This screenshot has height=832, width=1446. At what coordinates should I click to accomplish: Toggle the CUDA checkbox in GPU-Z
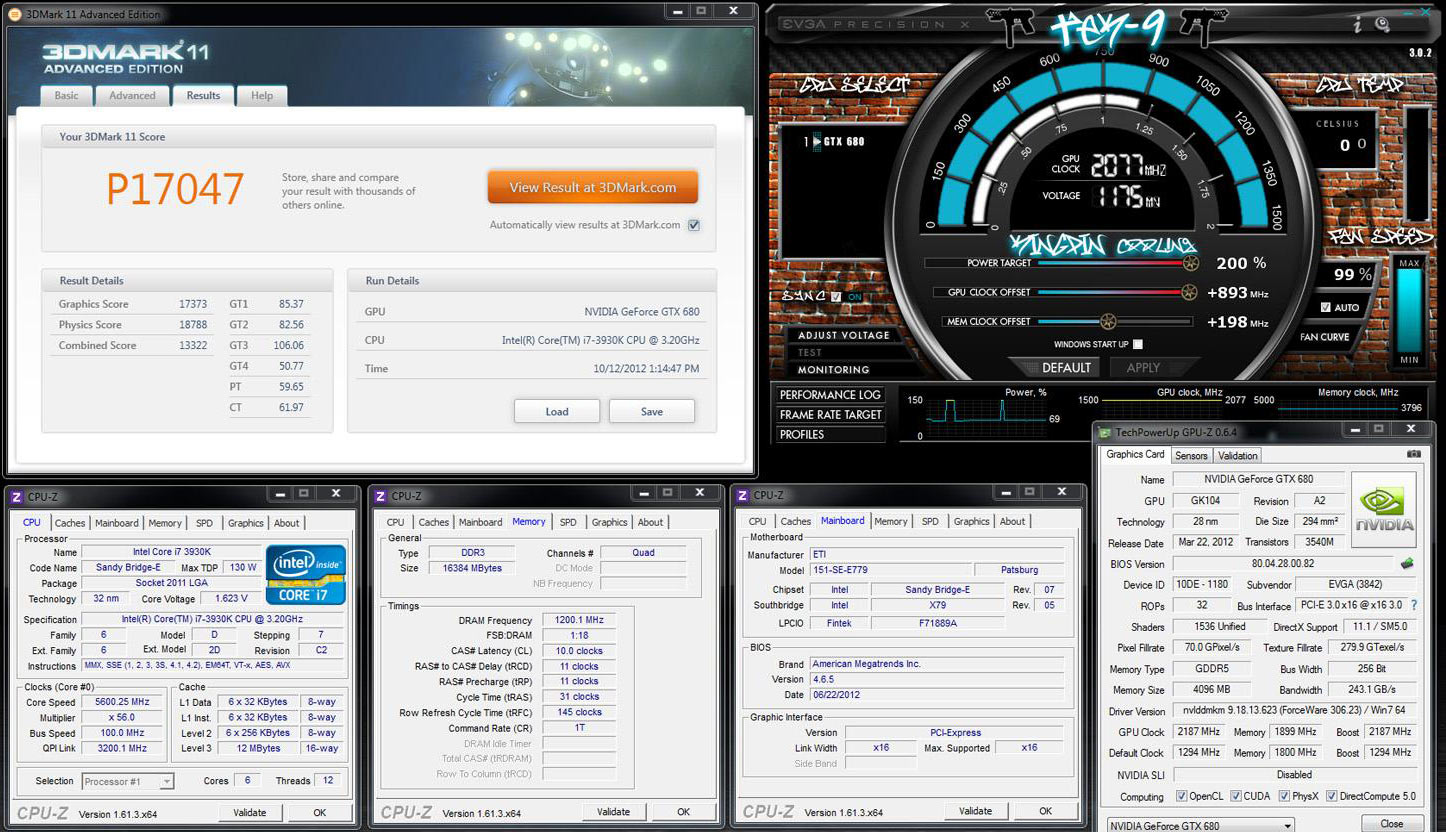pos(1236,797)
